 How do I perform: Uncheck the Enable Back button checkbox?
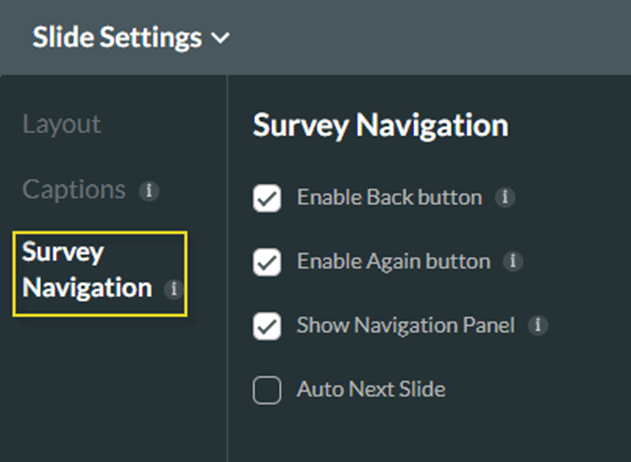(267, 198)
